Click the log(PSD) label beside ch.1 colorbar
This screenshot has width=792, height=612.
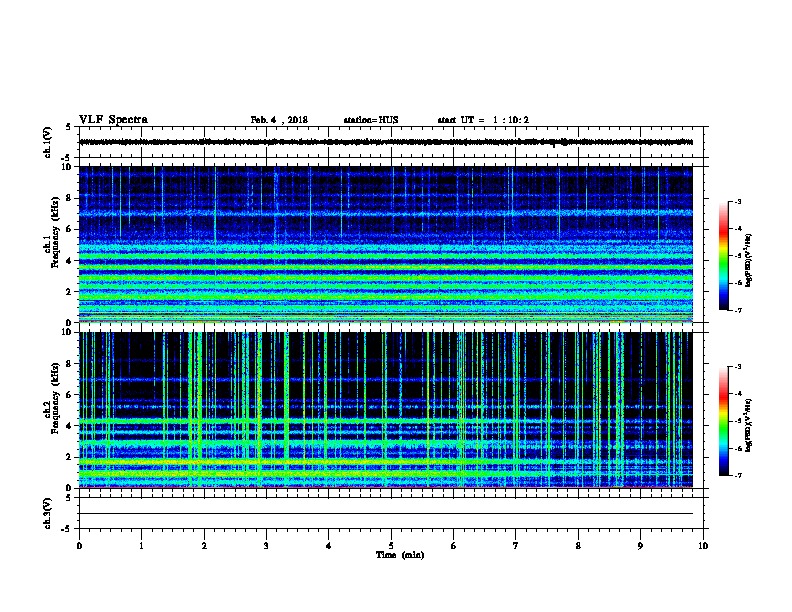click(x=749, y=261)
